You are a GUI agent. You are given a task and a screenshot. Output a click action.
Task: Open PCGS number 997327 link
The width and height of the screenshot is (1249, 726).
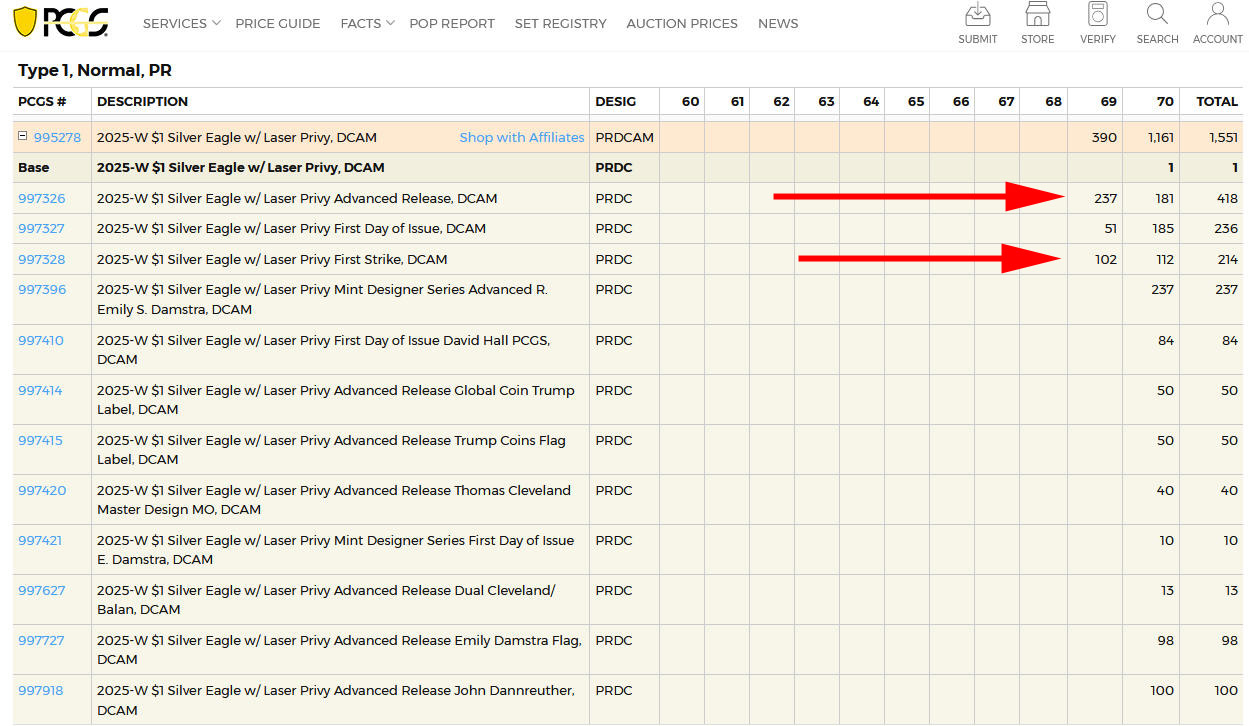click(41, 228)
